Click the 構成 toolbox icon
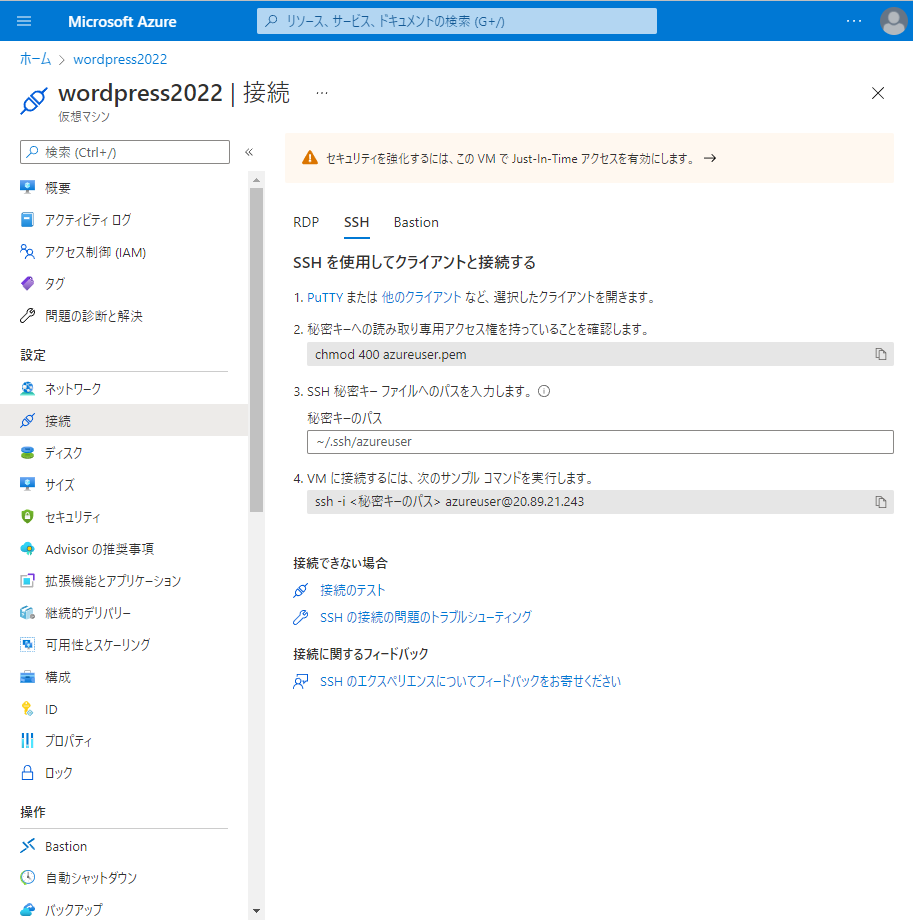This screenshot has width=913, height=920. pyautogui.click(x=27, y=677)
